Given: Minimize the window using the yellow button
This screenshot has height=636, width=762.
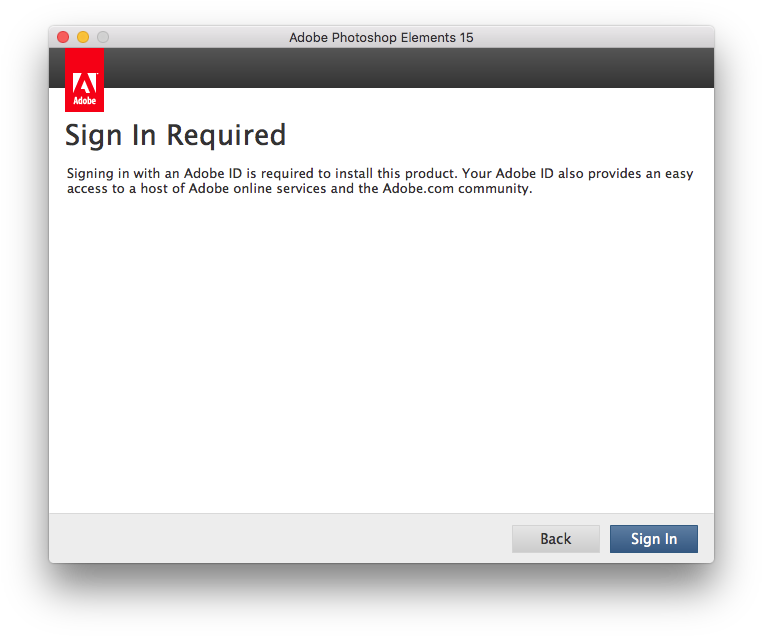Looking at the screenshot, I should coord(83,37).
